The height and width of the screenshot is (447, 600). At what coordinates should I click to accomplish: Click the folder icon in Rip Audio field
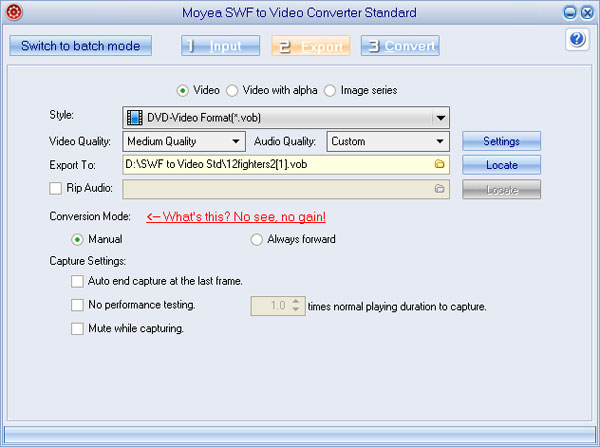pos(439,189)
